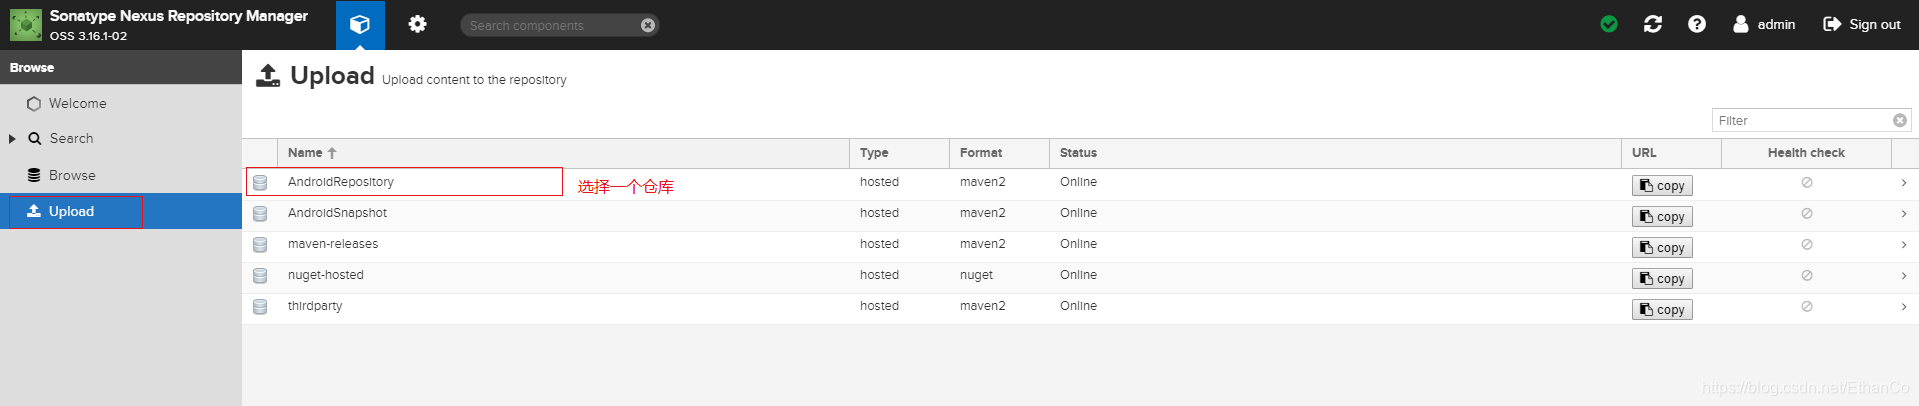
Task: Refresh the view using the refresh icon
Action: click(1653, 24)
